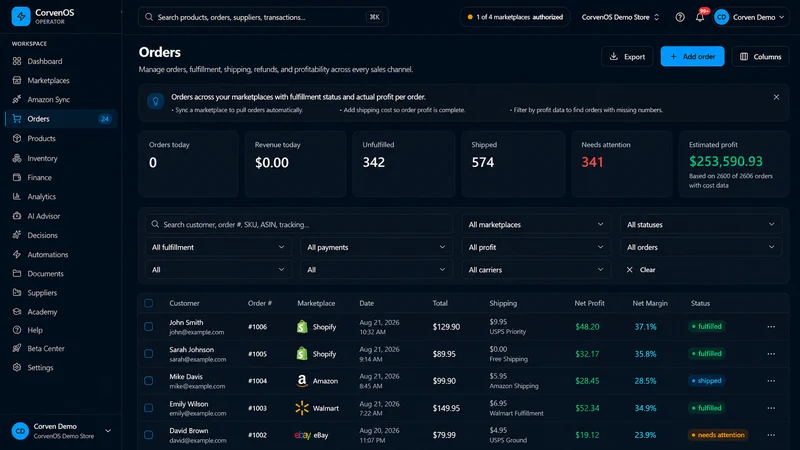Click the Automations lightning icon
Screen dimensions: 800x450
coord(17,254)
